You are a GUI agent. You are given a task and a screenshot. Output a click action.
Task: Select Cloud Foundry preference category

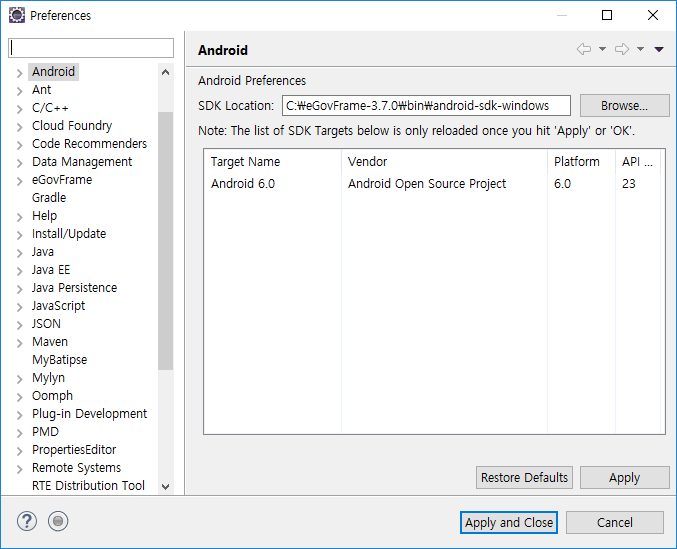(x=72, y=126)
